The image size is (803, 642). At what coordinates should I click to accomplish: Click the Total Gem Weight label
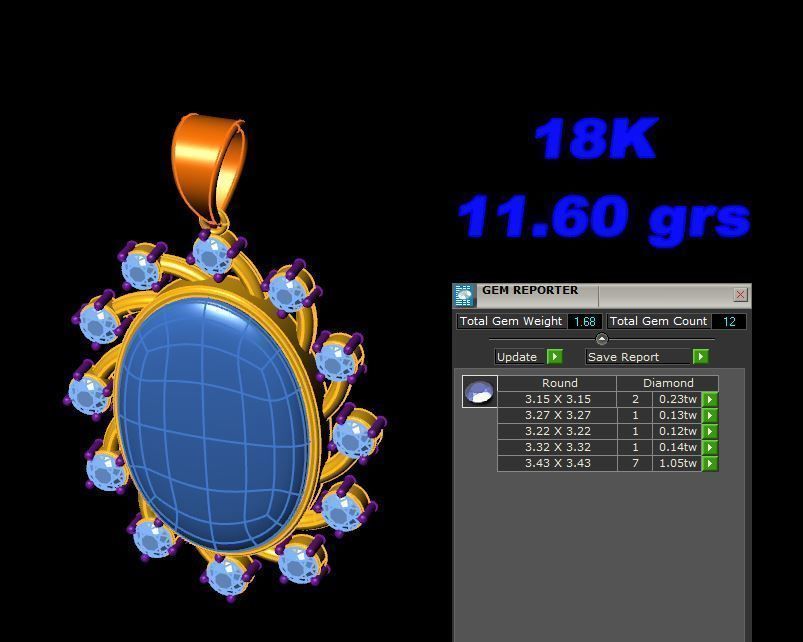pos(511,322)
